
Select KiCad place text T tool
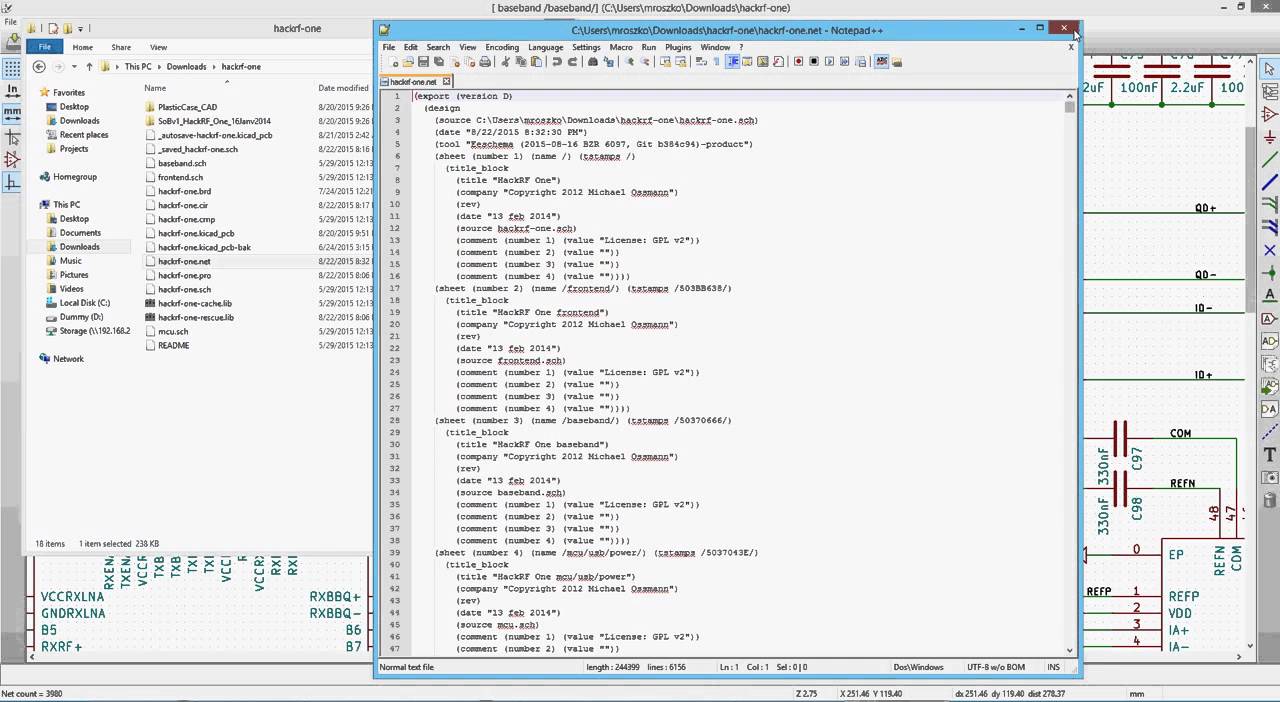coord(1269,453)
